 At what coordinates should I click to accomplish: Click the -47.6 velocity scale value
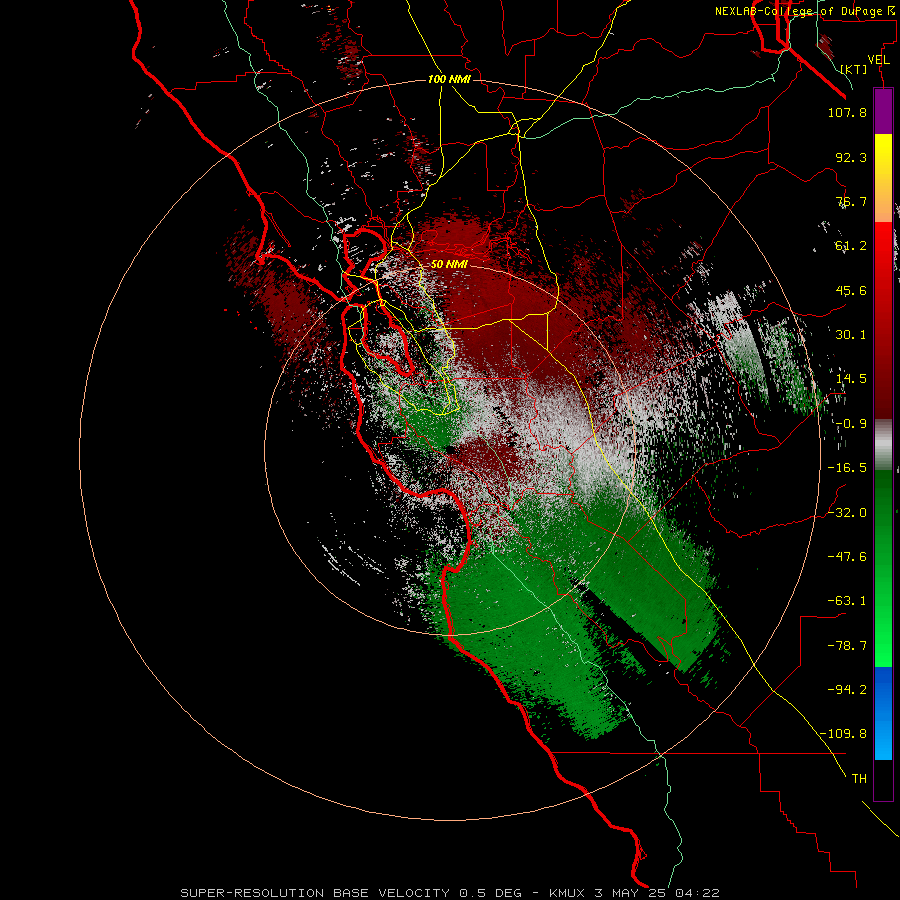tap(847, 557)
